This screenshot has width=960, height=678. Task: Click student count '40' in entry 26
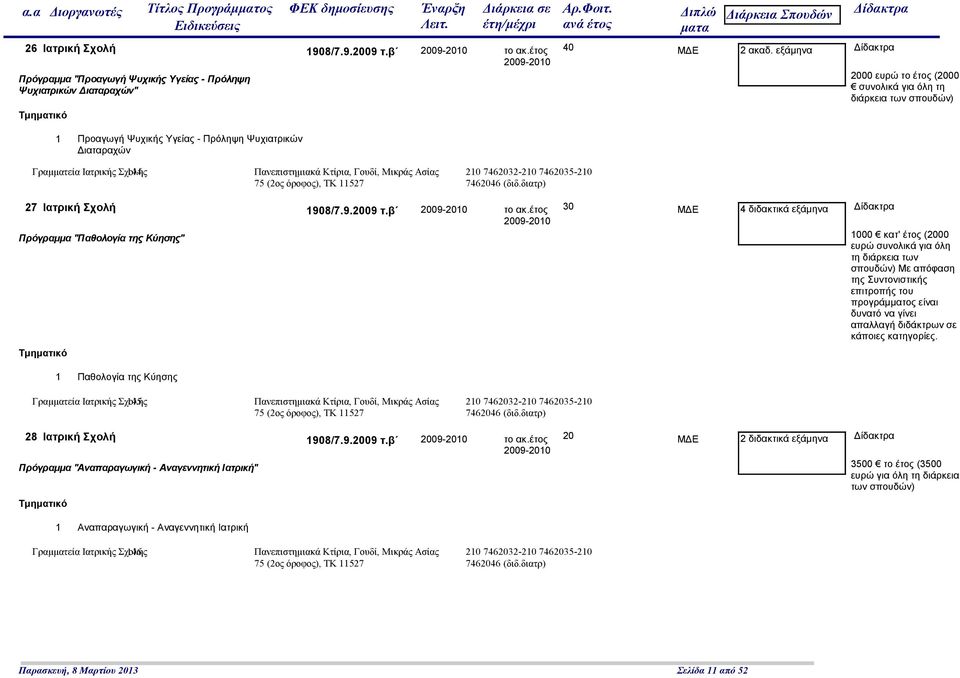click(568, 48)
